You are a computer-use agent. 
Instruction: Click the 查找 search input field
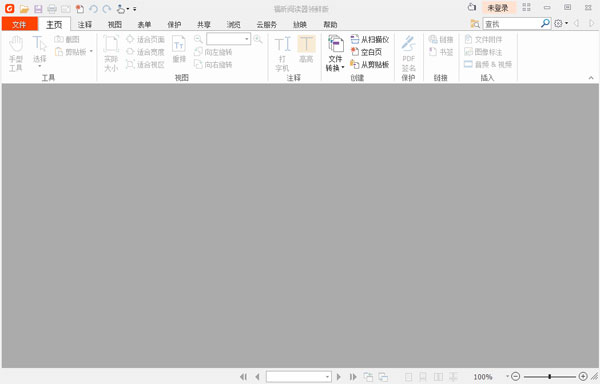pyautogui.click(x=511, y=24)
